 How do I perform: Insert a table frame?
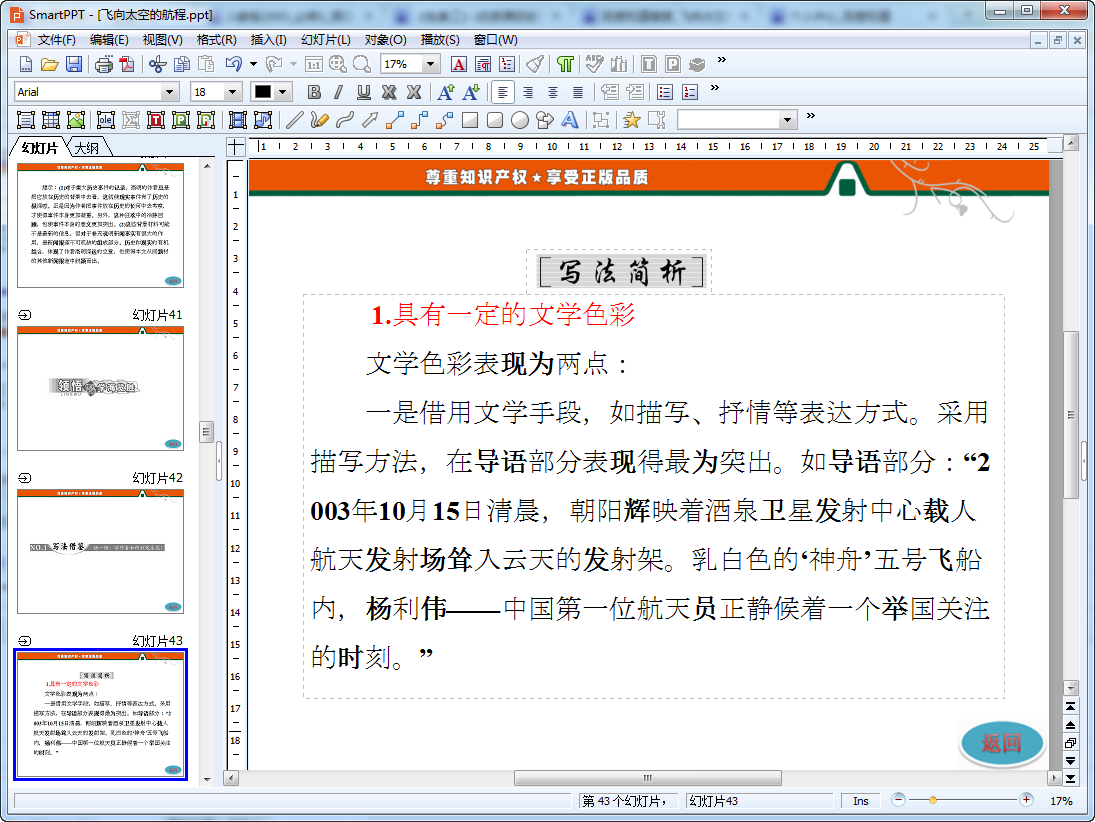(51, 120)
